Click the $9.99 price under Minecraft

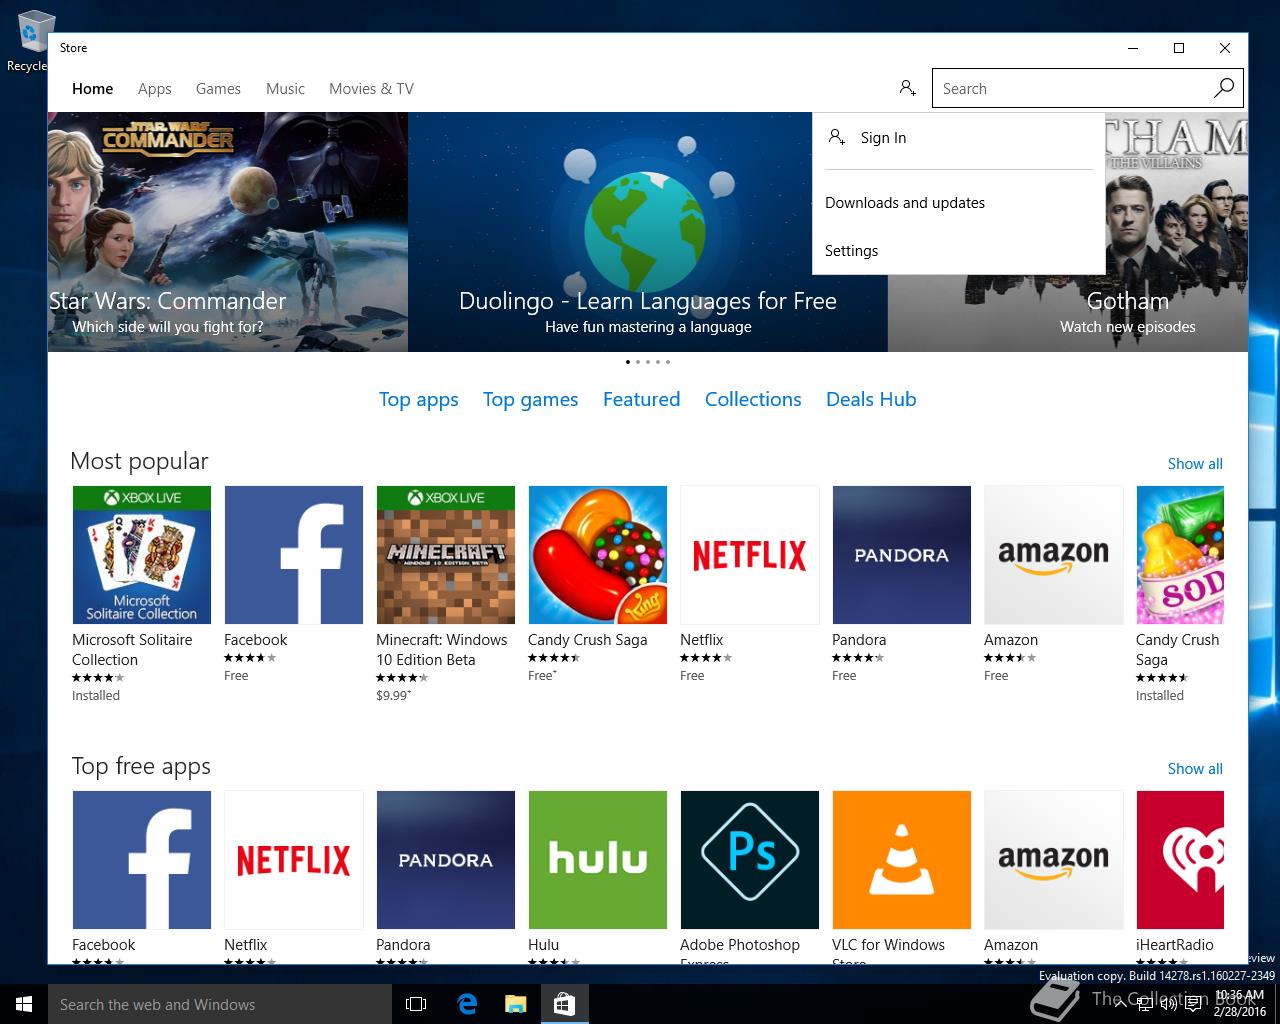click(x=393, y=696)
